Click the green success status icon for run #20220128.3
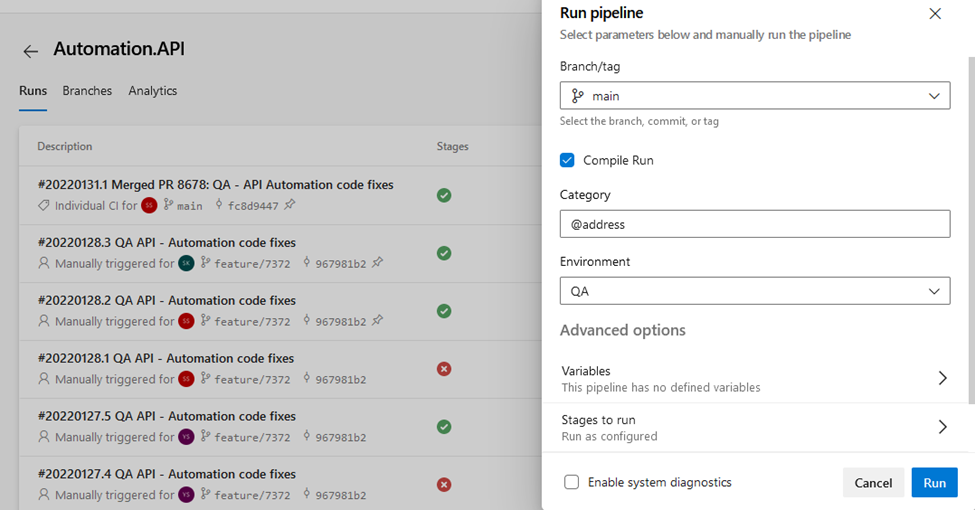The width and height of the screenshot is (975, 510). (444, 253)
